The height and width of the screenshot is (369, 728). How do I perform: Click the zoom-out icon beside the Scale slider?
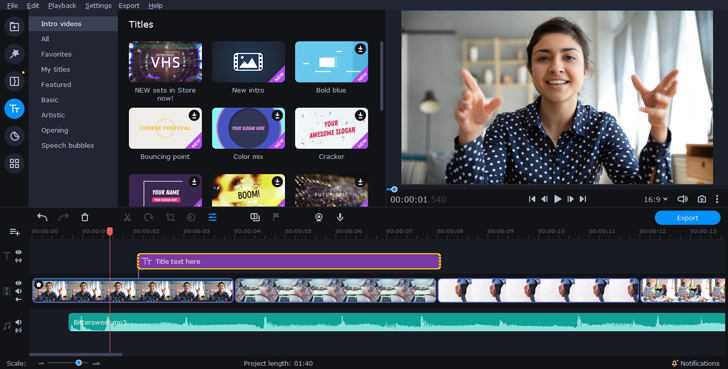pyautogui.click(x=41, y=363)
